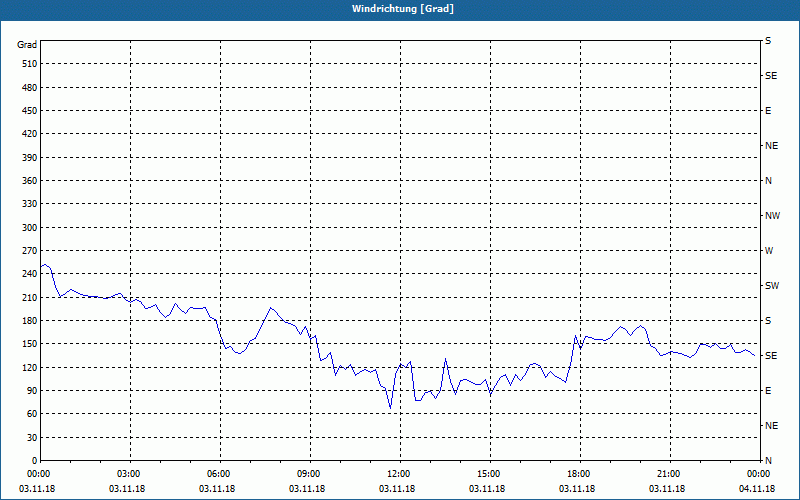The height and width of the screenshot is (500, 800).
Task: Select the 03.11.18 date beneath 18:00
Action: (577, 489)
